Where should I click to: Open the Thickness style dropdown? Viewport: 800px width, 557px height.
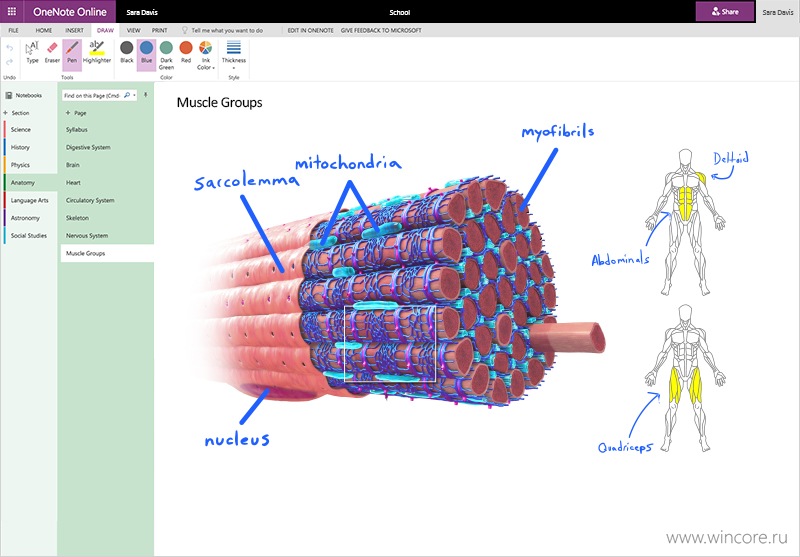click(234, 55)
